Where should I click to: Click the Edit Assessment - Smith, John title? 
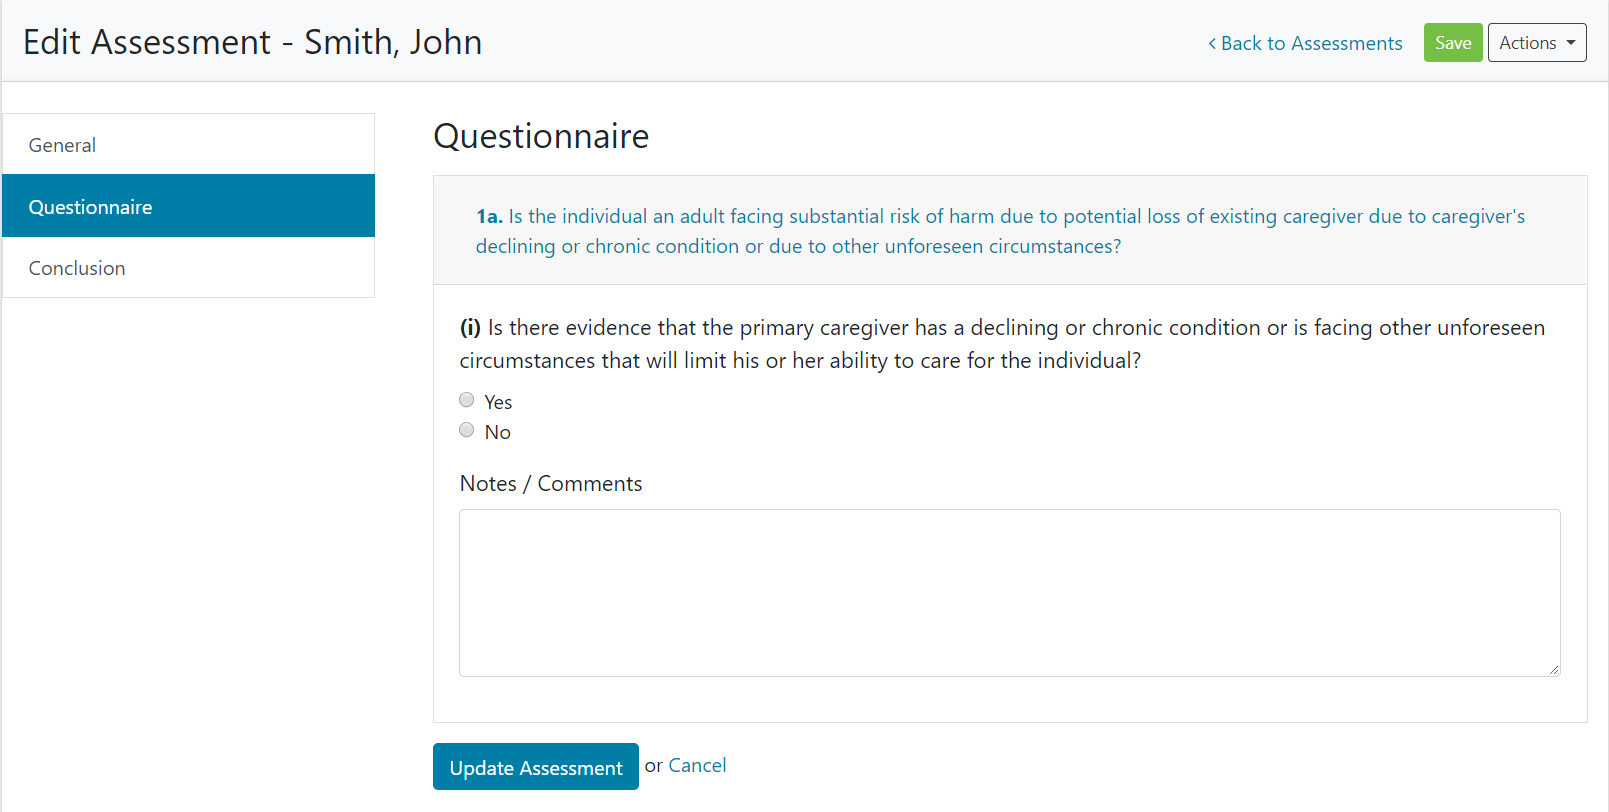pyautogui.click(x=252, y=42)
